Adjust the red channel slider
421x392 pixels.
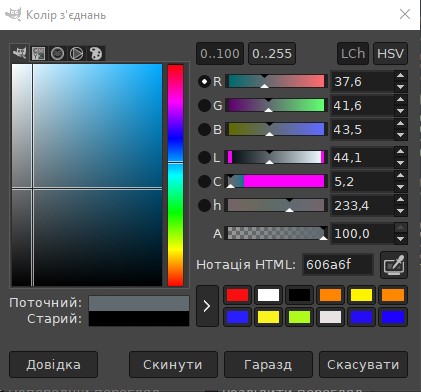(x=276, y=81)
